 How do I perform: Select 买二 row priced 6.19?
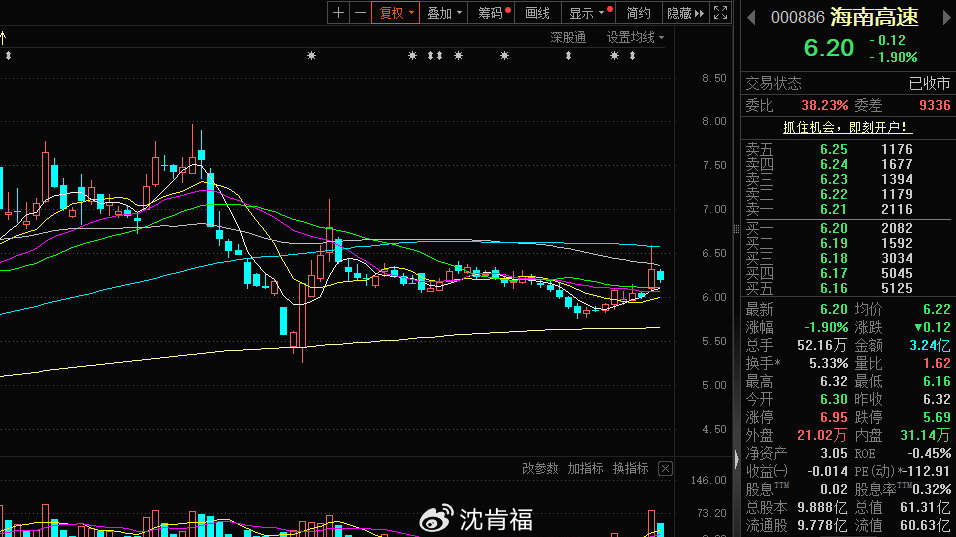(848, 243)
